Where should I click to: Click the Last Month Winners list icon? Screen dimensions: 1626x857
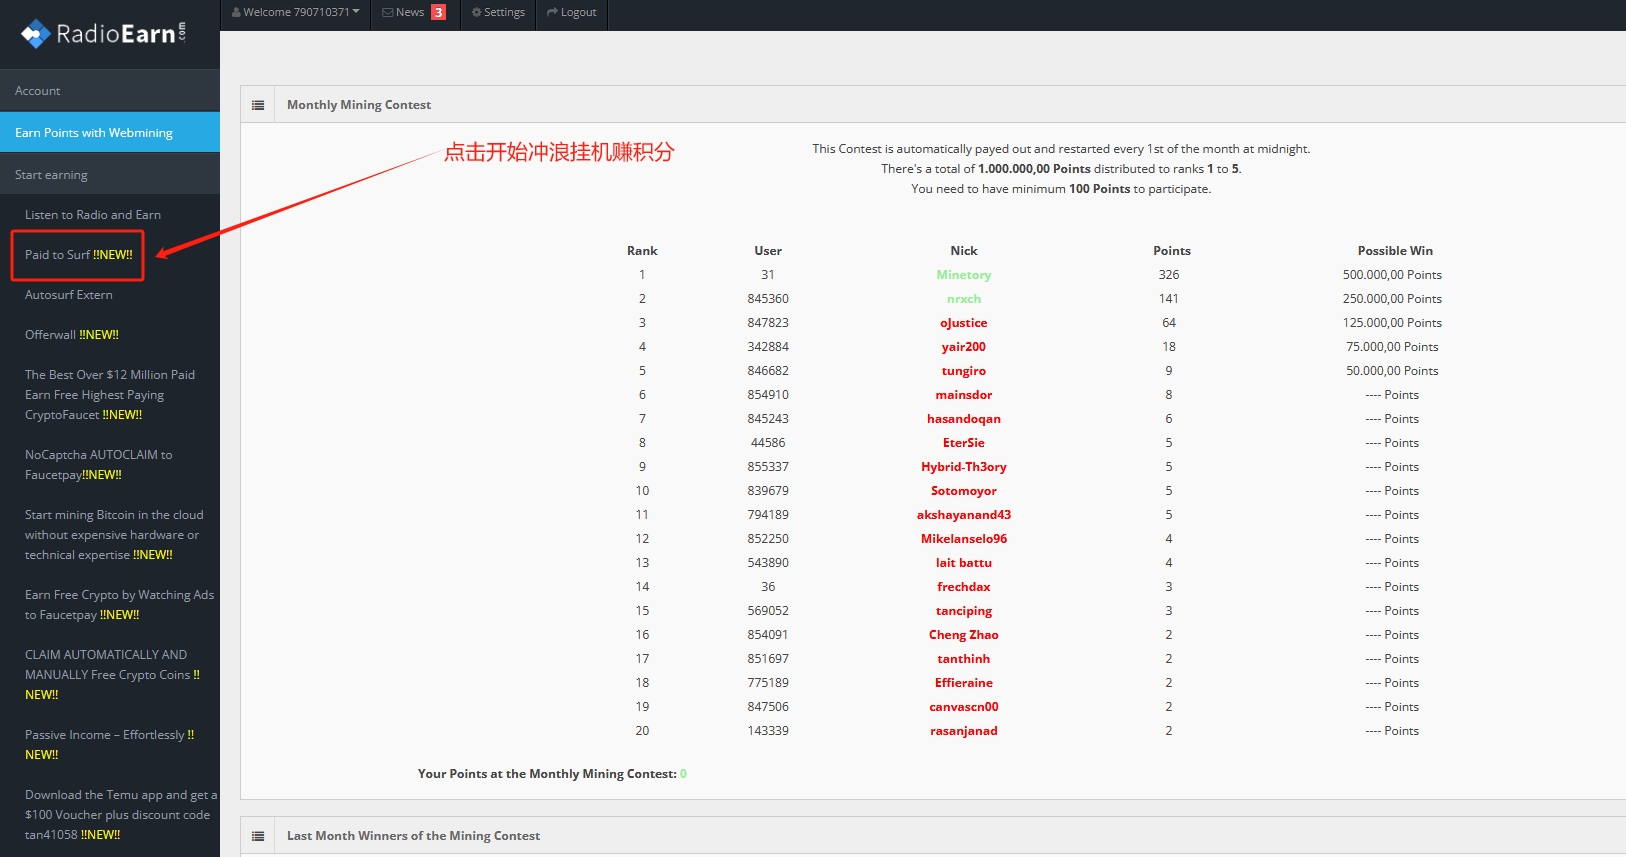click(x=258, y=836)
